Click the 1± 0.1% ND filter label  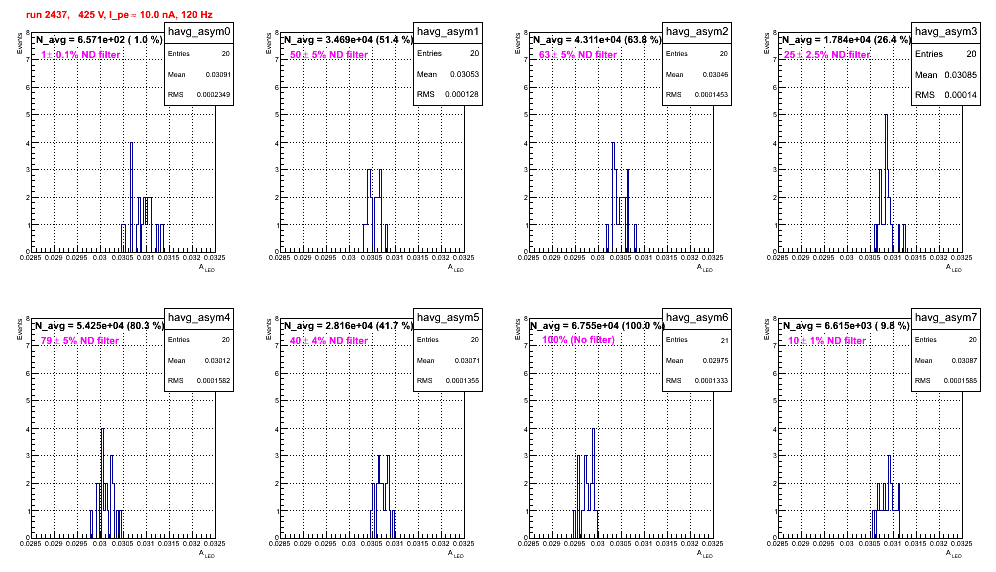click(x=81, y=55)
